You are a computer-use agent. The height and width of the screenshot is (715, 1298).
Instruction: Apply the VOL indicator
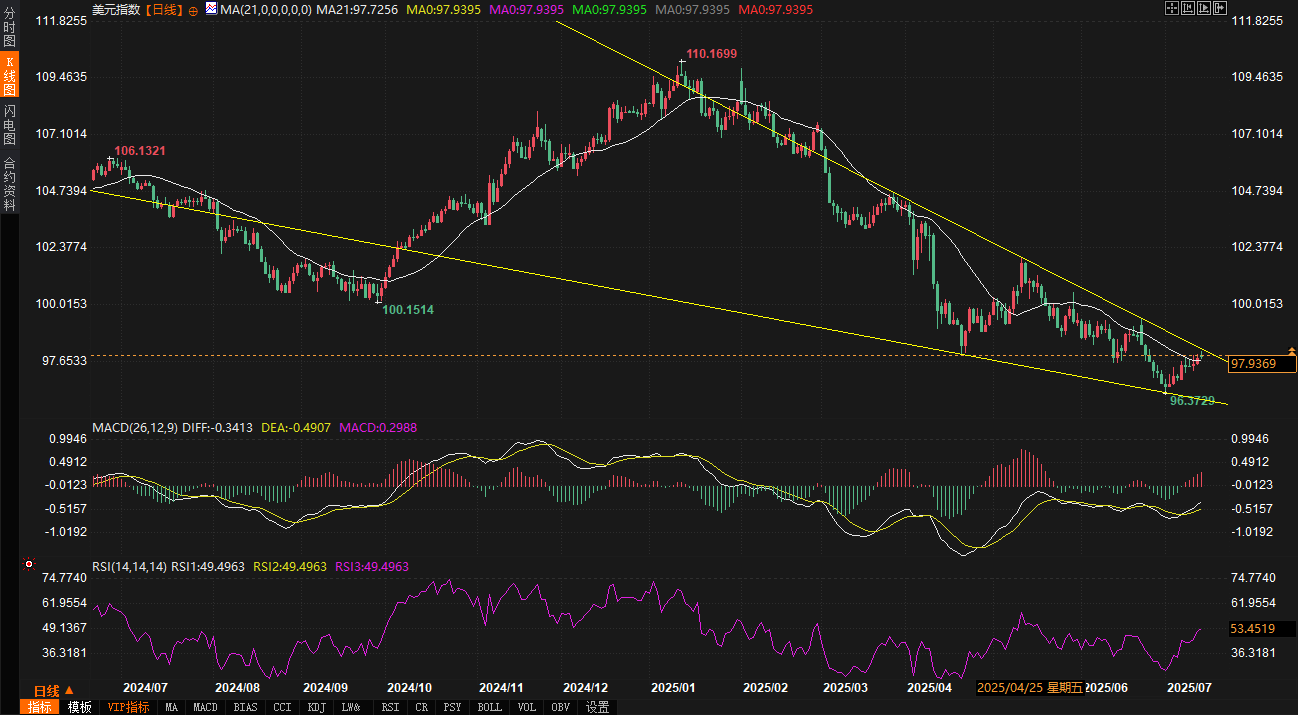coord(527,707)
